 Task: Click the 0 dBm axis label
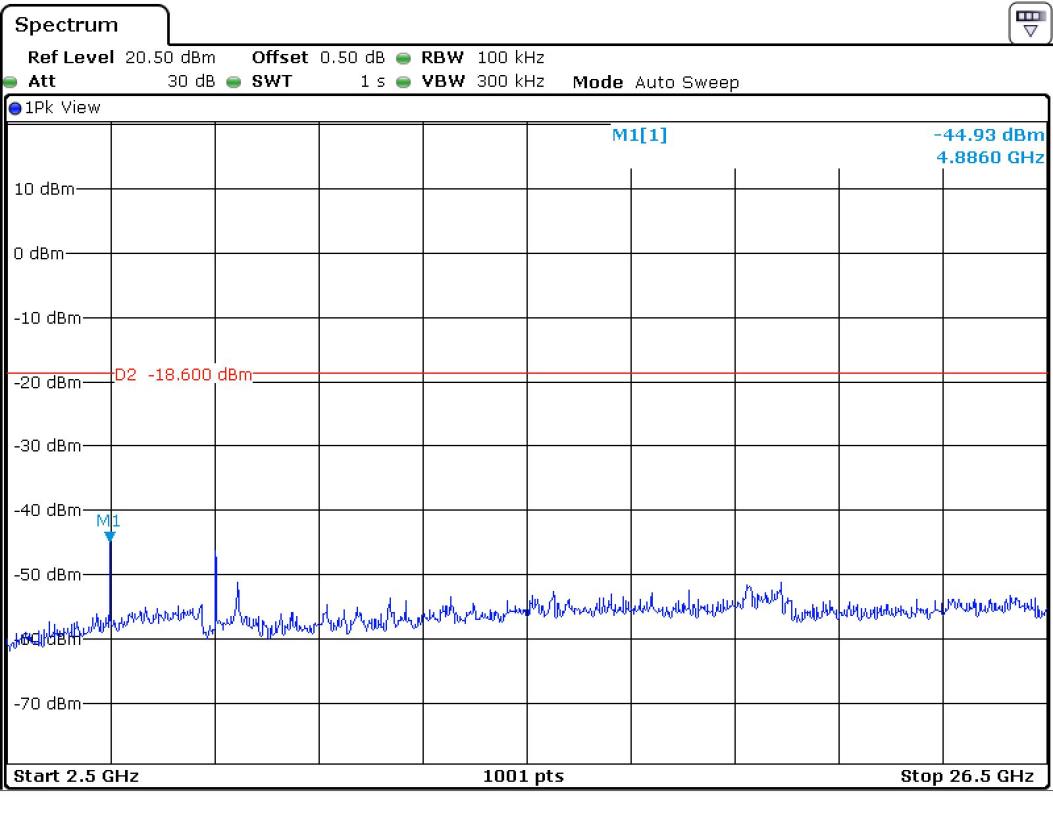point(39,254)
